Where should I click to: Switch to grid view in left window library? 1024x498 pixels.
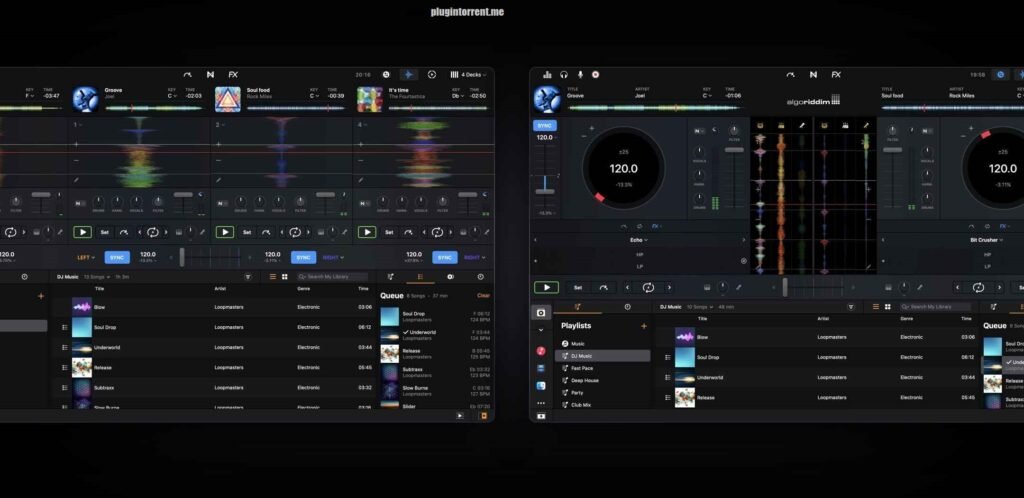[x=285, y=277]
